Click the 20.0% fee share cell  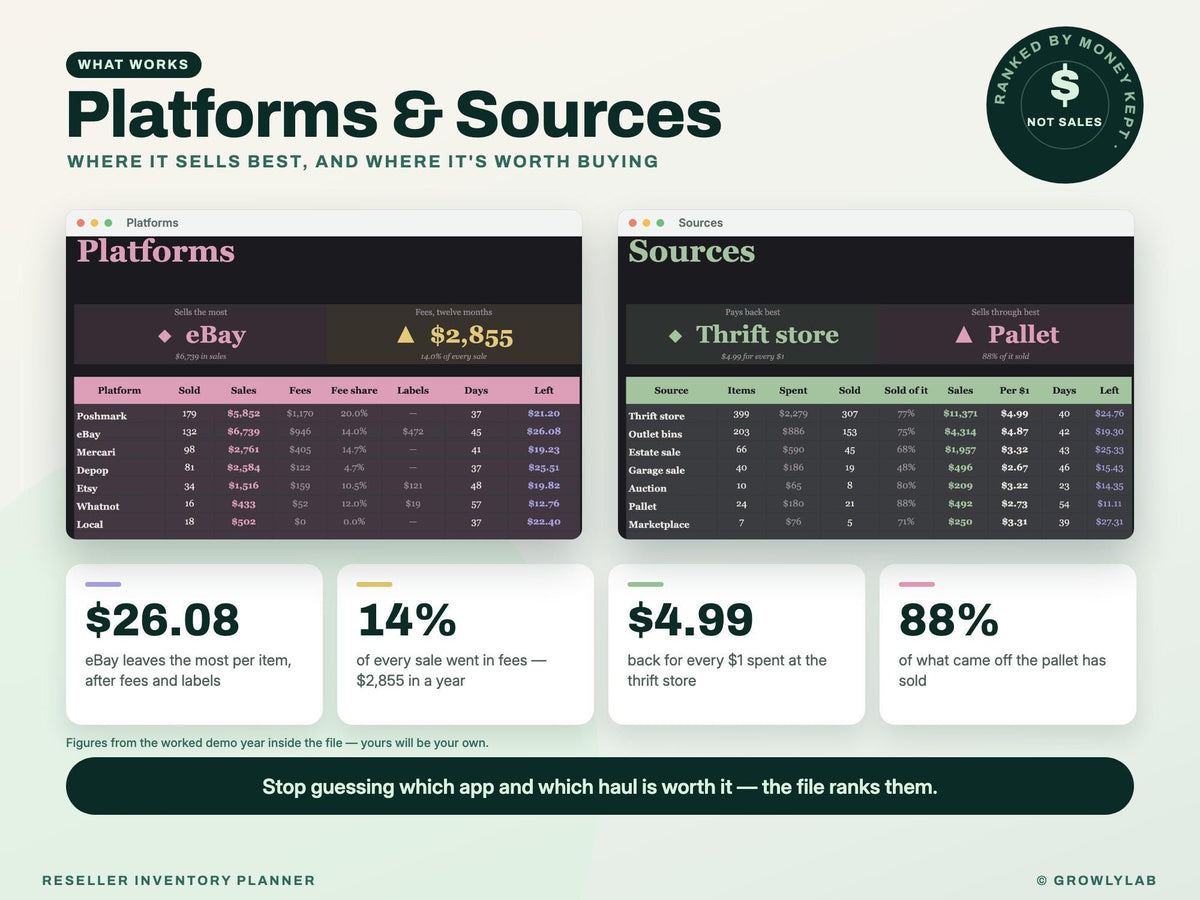click(354, 413)
